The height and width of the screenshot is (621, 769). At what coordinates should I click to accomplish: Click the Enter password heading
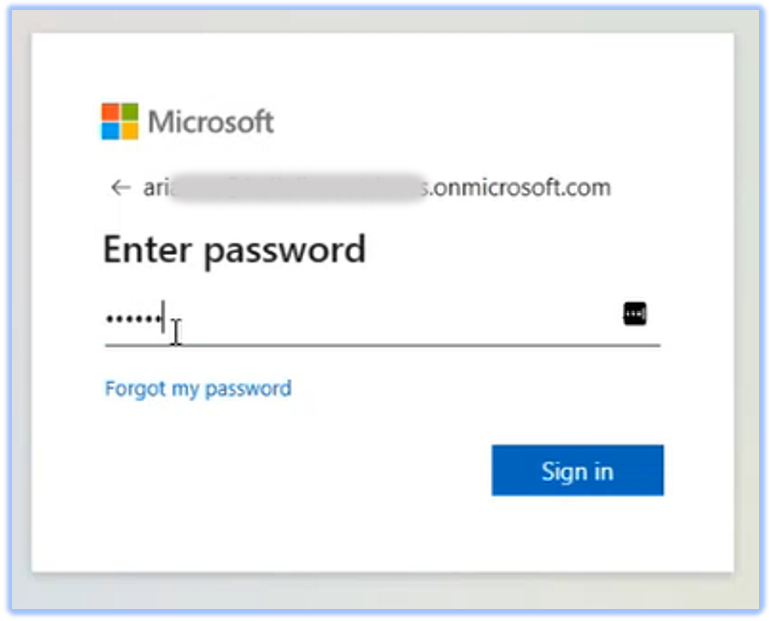tap(234, 249)
